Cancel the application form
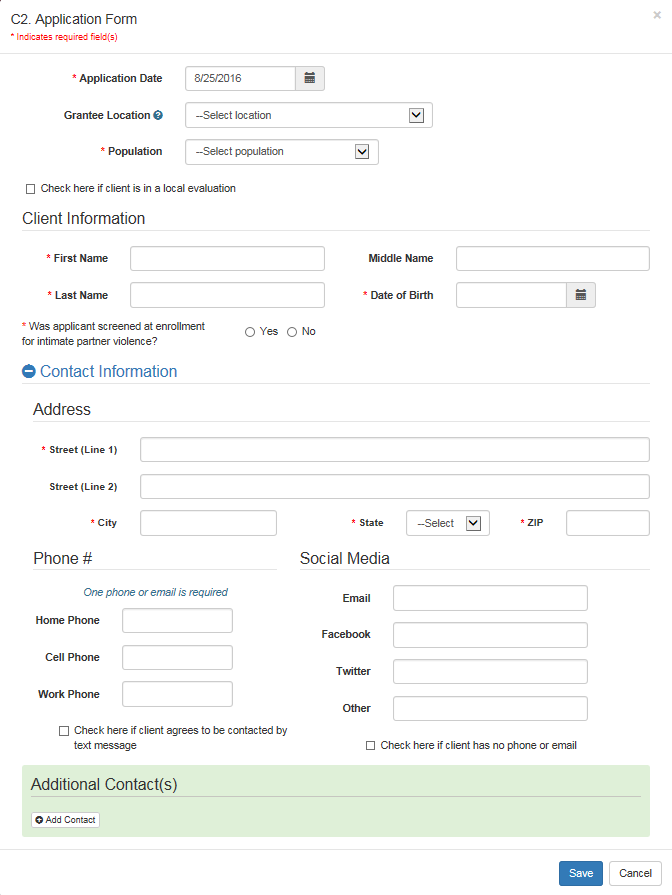Screen dimensions: 672x895 [x=635, y=873]
